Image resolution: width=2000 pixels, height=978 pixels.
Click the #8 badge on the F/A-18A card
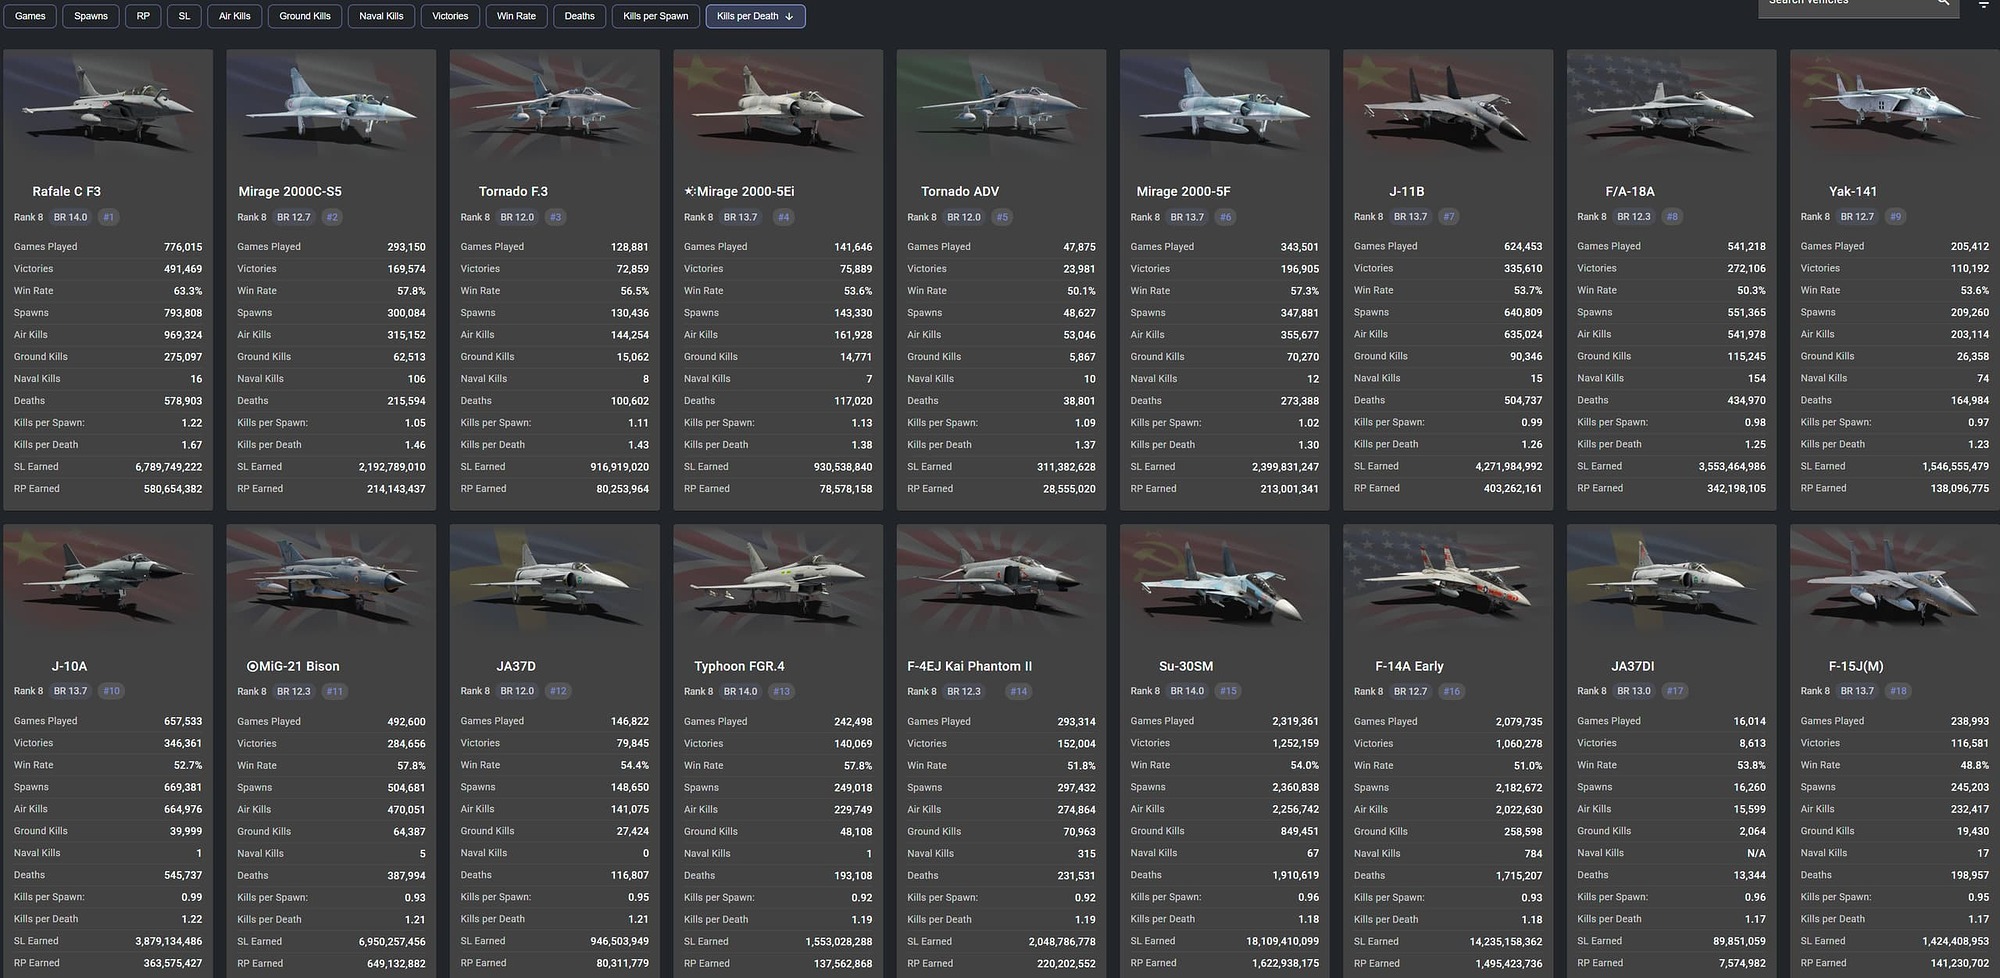[1671, 216]
